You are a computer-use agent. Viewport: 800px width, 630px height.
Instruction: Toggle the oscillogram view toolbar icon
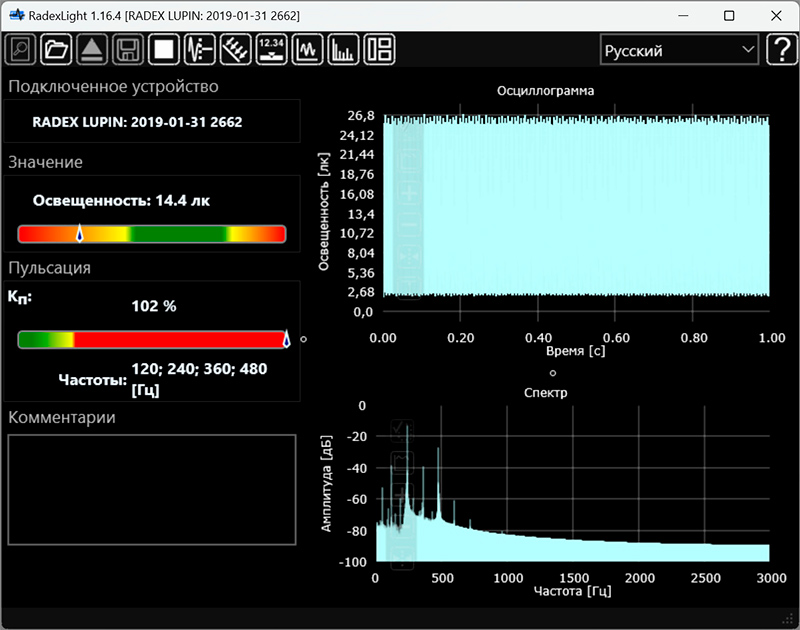307,49
